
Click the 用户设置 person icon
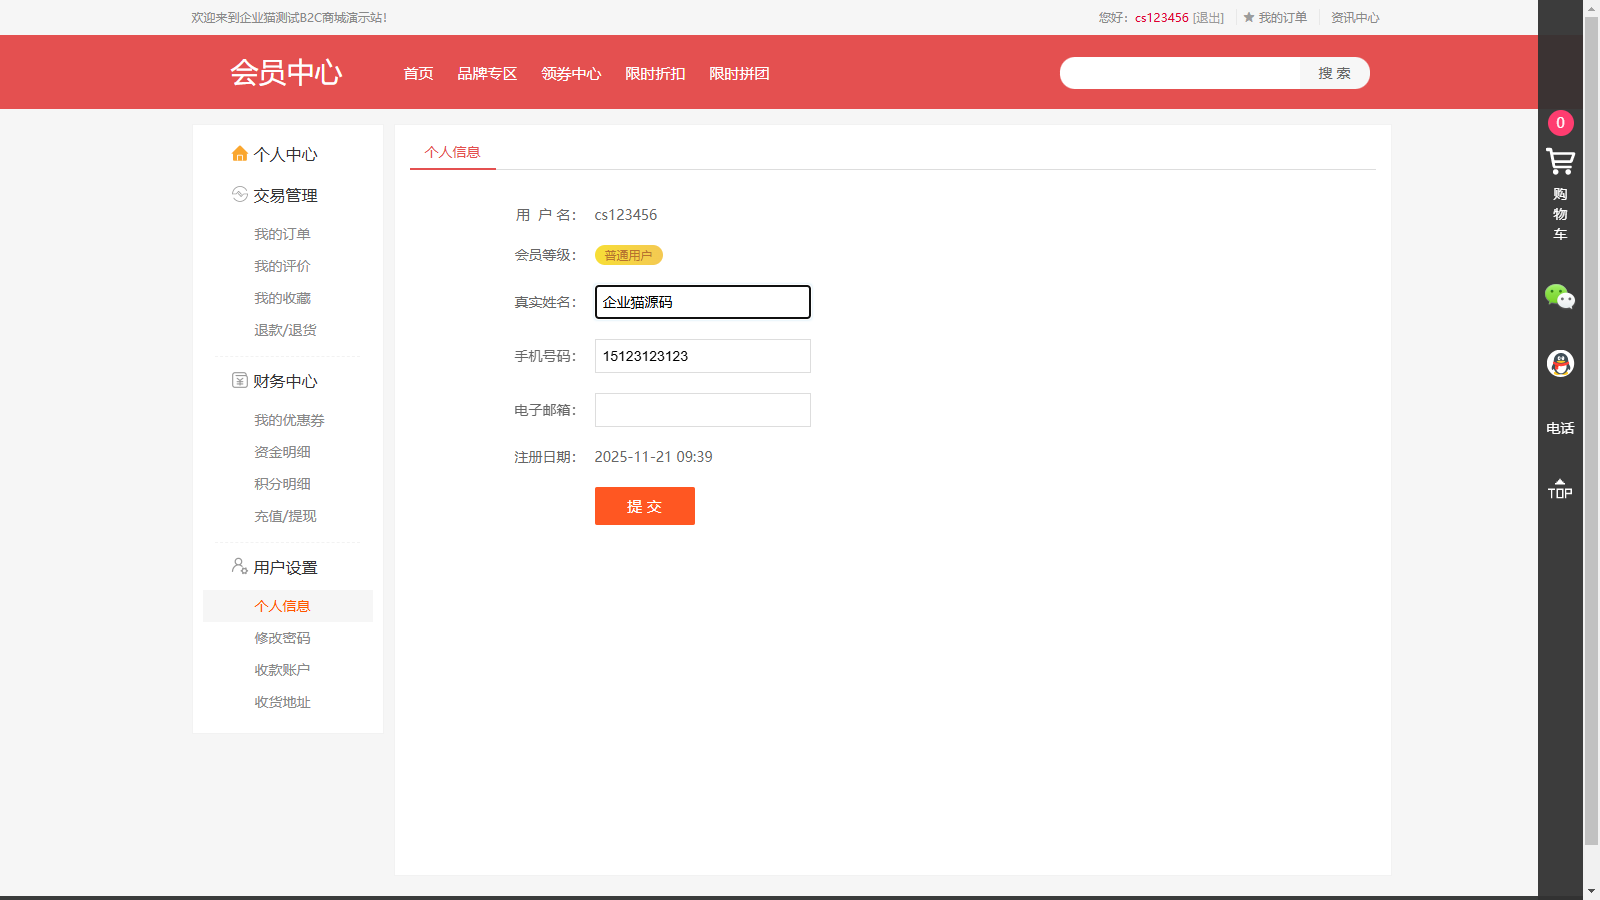239,567
